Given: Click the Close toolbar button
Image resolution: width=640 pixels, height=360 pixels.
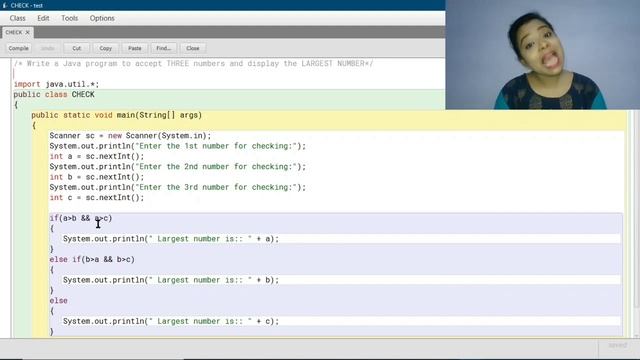Looking at the screenshot, I should click(x=192, y=48).
